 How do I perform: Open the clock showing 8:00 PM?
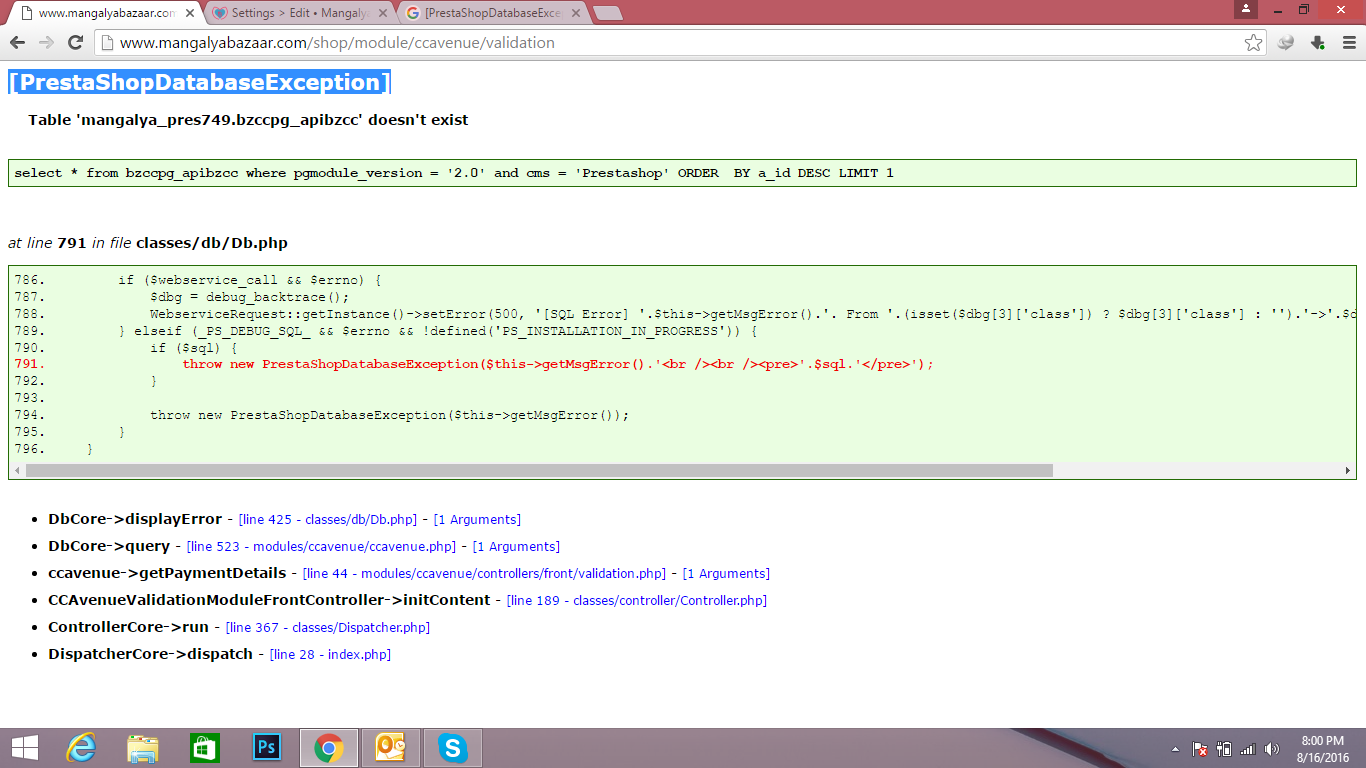pyautogui.click(x=1322, y=748)
